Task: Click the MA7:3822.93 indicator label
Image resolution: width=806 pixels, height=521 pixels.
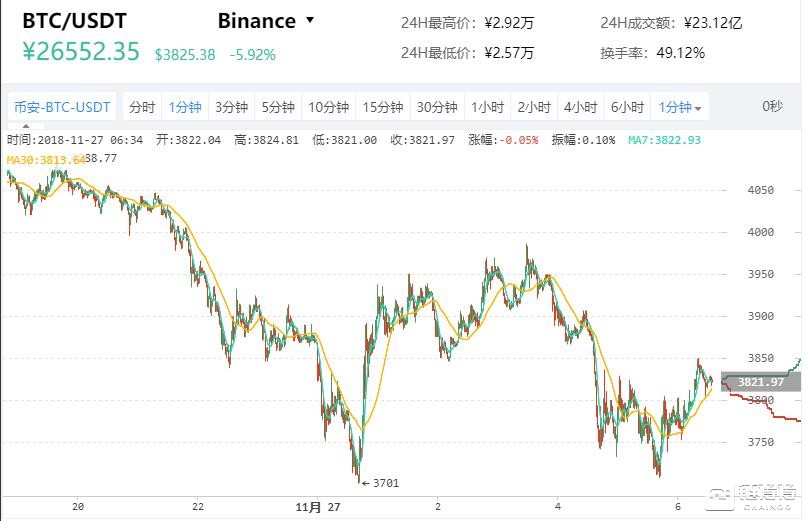Action: point(664,140)
